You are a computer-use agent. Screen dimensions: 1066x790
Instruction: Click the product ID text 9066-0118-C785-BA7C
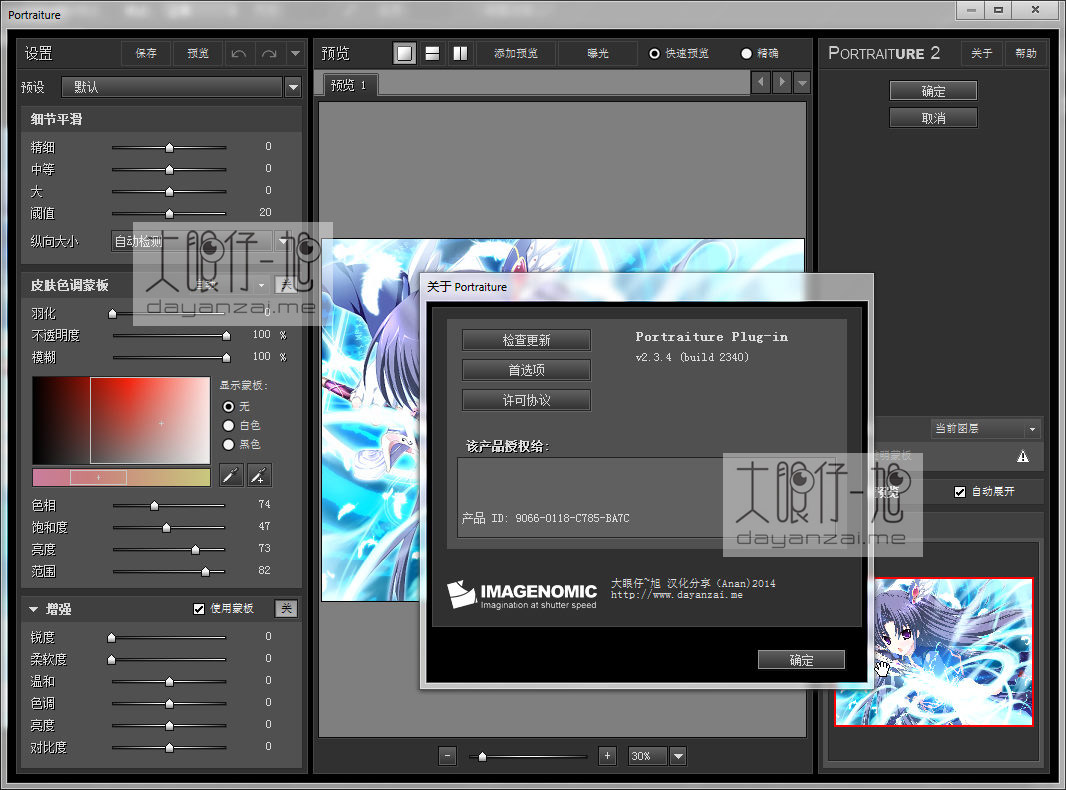point(572,518)
